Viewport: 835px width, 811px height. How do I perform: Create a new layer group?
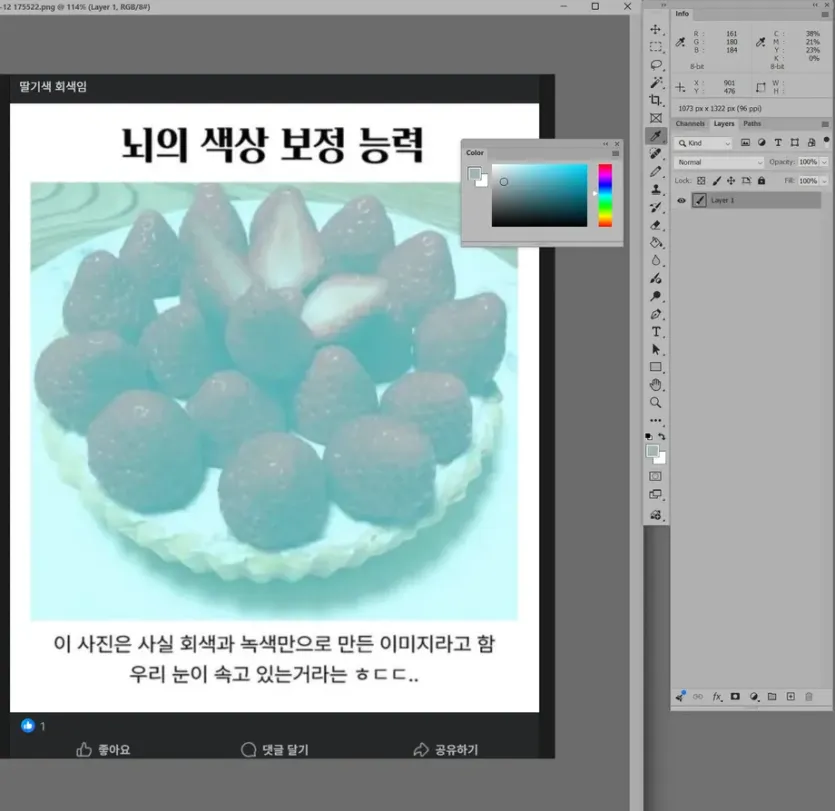tap(772, 697)
